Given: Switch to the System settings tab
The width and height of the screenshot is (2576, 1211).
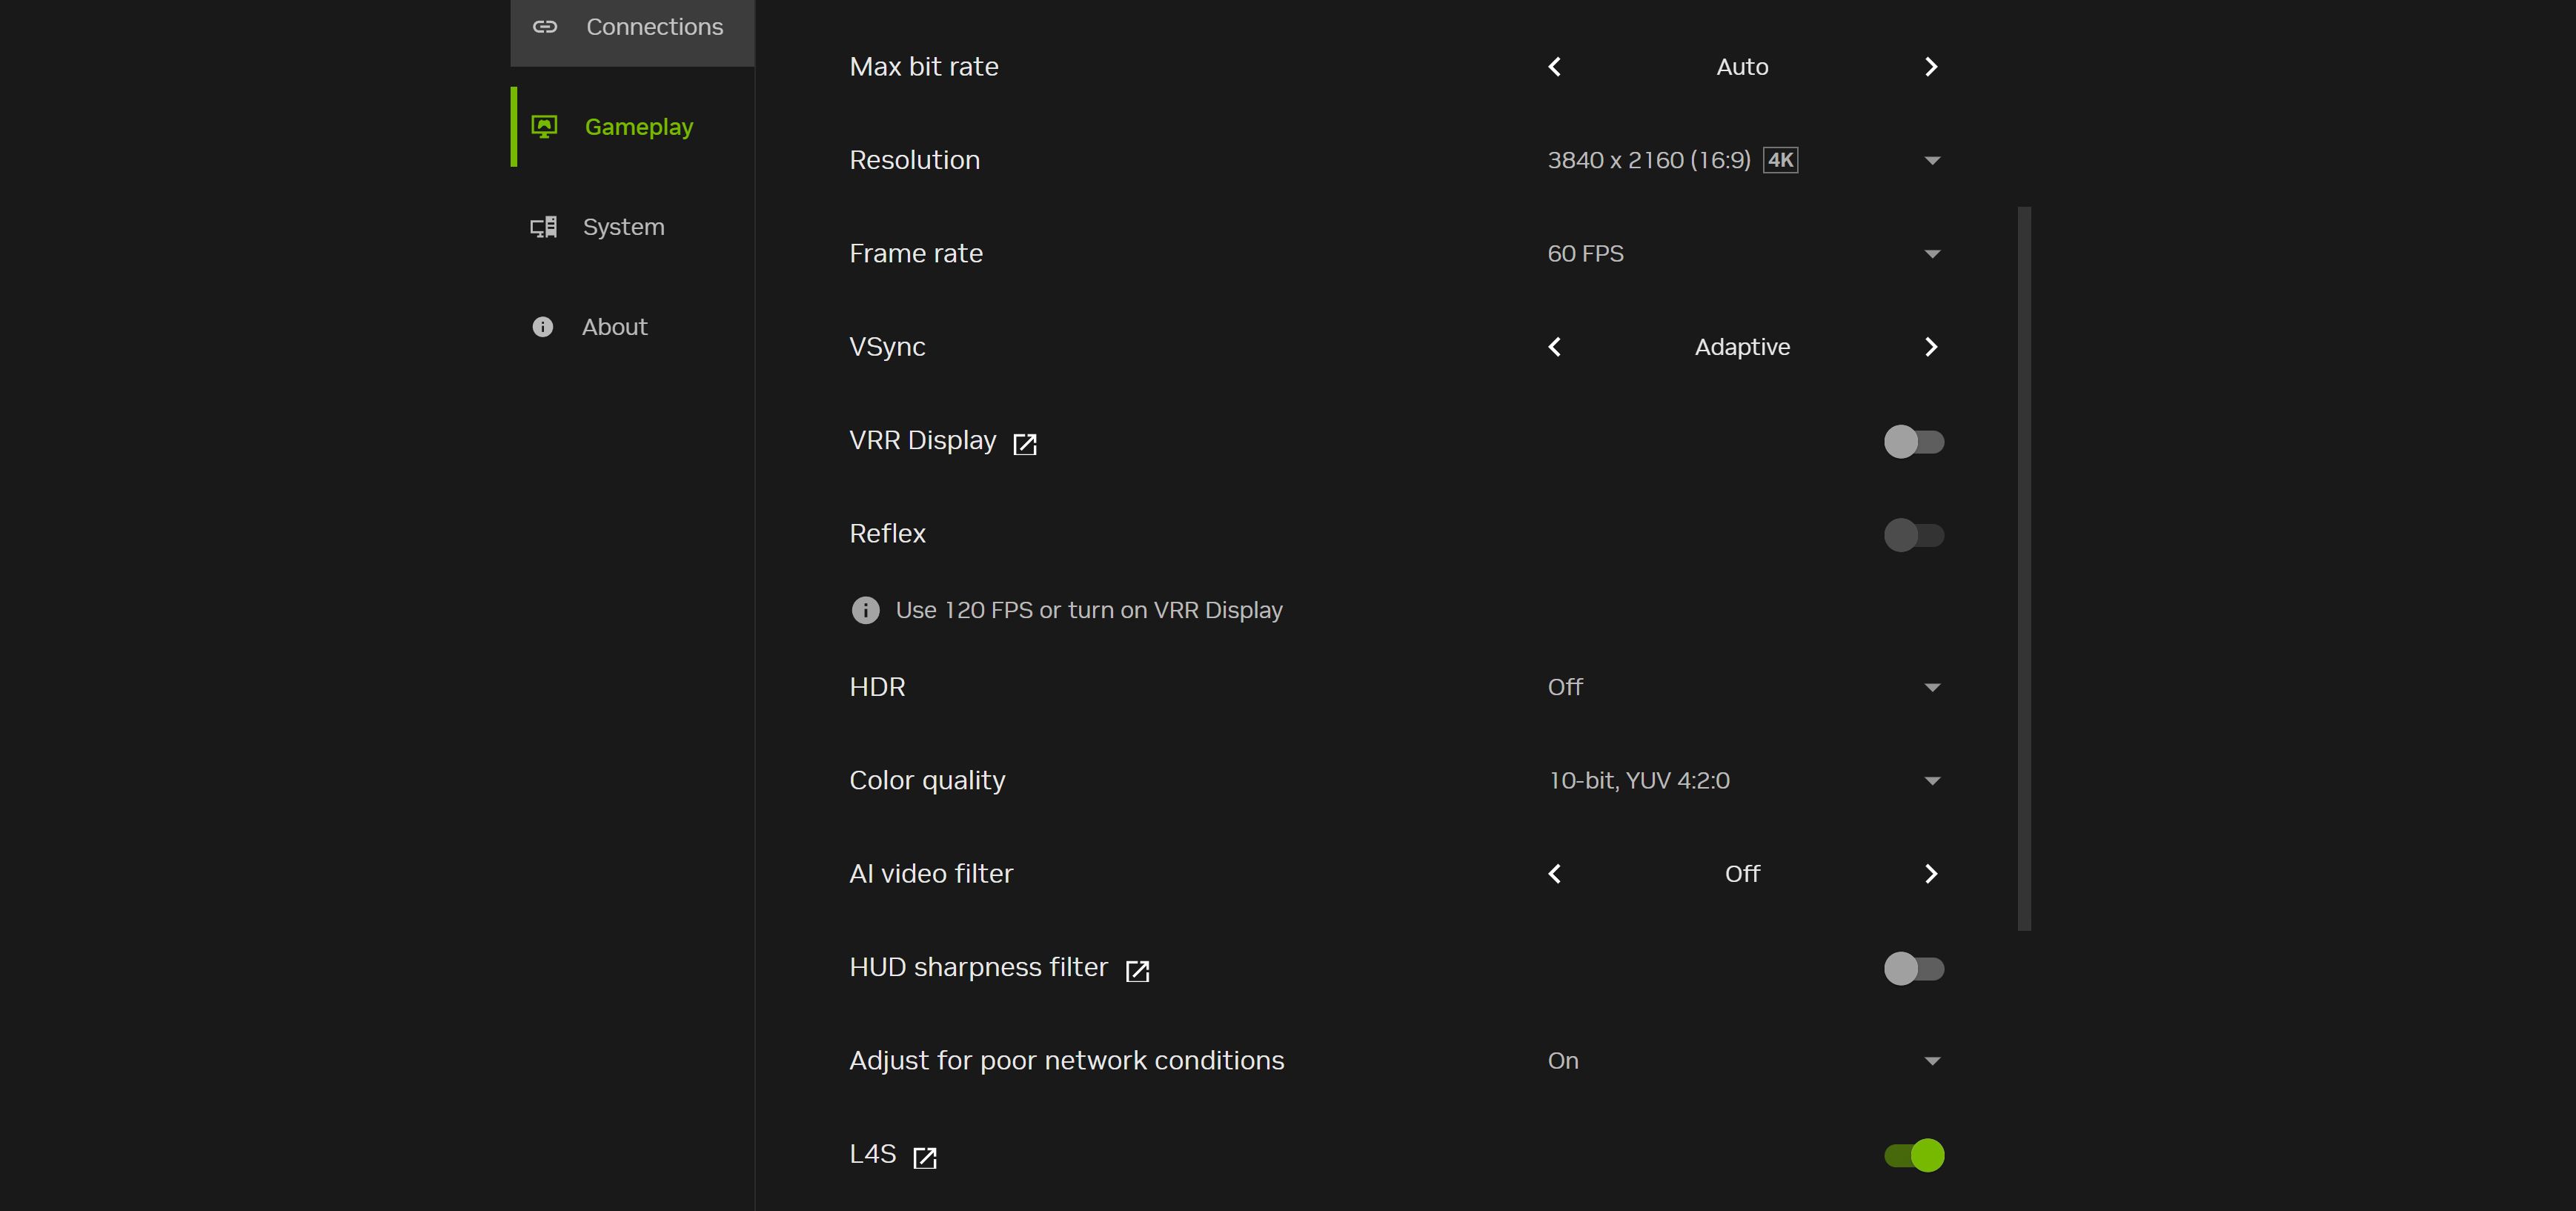Looking at the screenshot, I should [x=622, y=227].
